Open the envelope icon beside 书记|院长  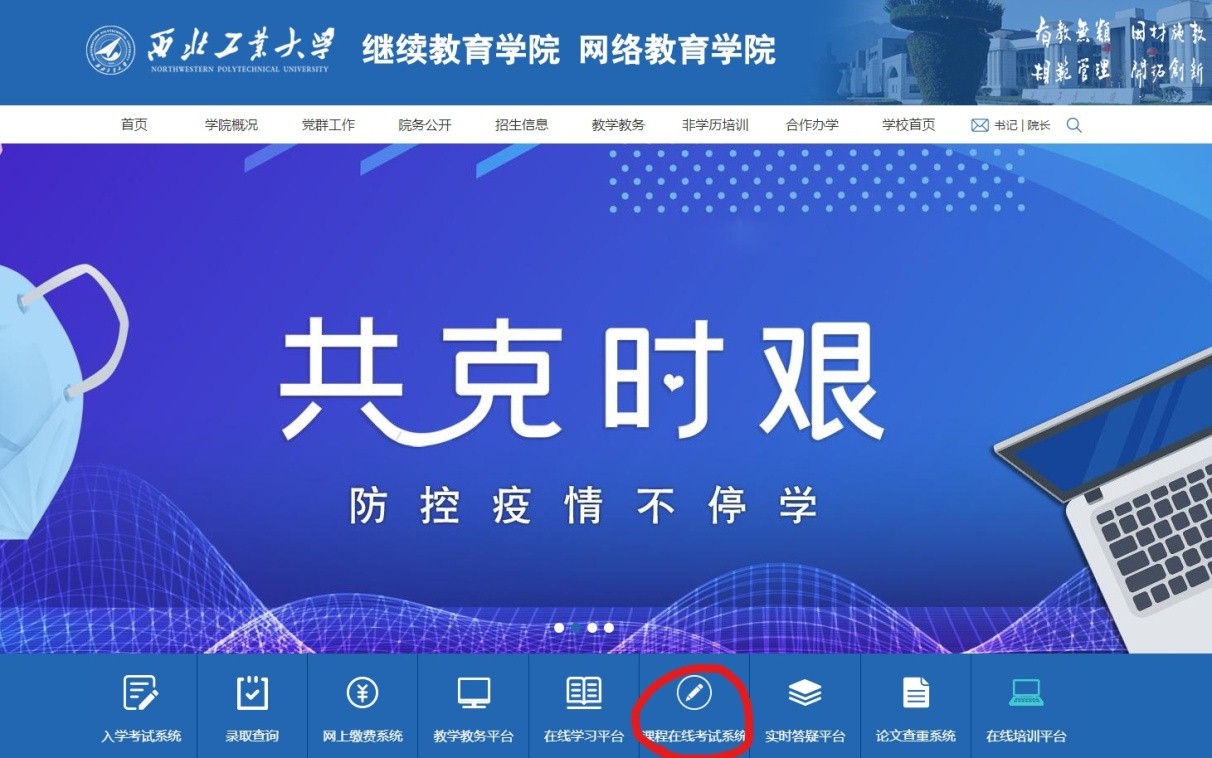coord(978,124)
